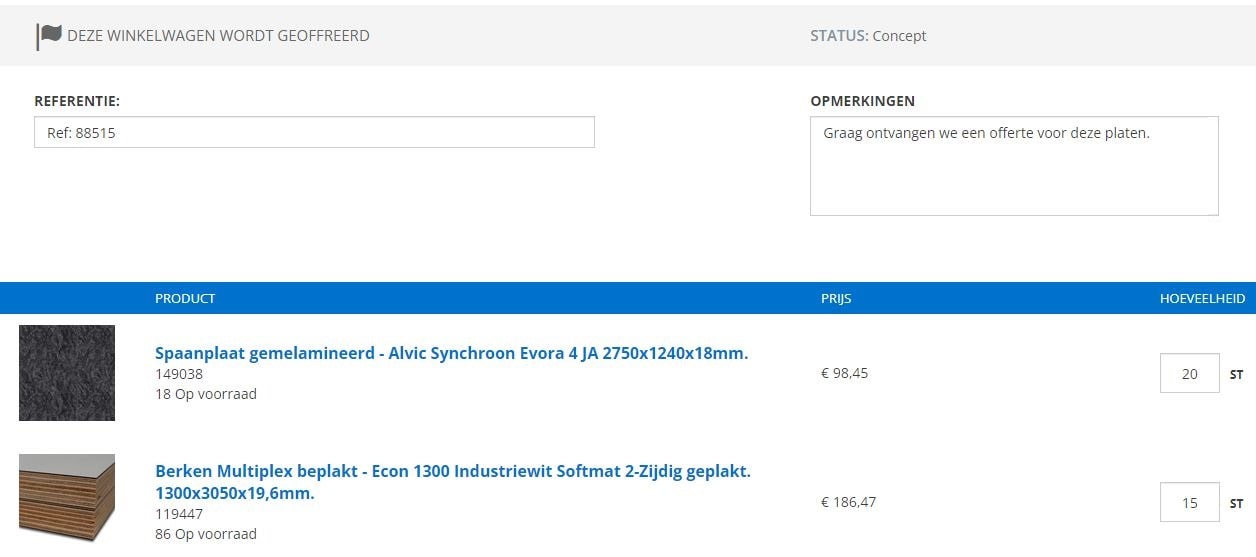Click the flag icon in the quote banner
This screenshot has width=1256, height=557.
point(49,36)
